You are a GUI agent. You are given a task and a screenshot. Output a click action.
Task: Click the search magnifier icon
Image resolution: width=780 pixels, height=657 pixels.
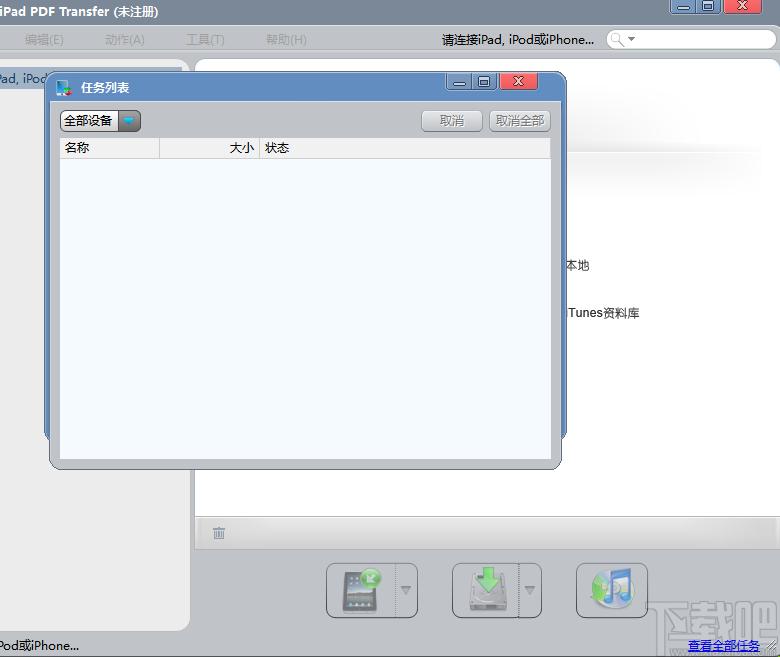click(x=618, y=40)
